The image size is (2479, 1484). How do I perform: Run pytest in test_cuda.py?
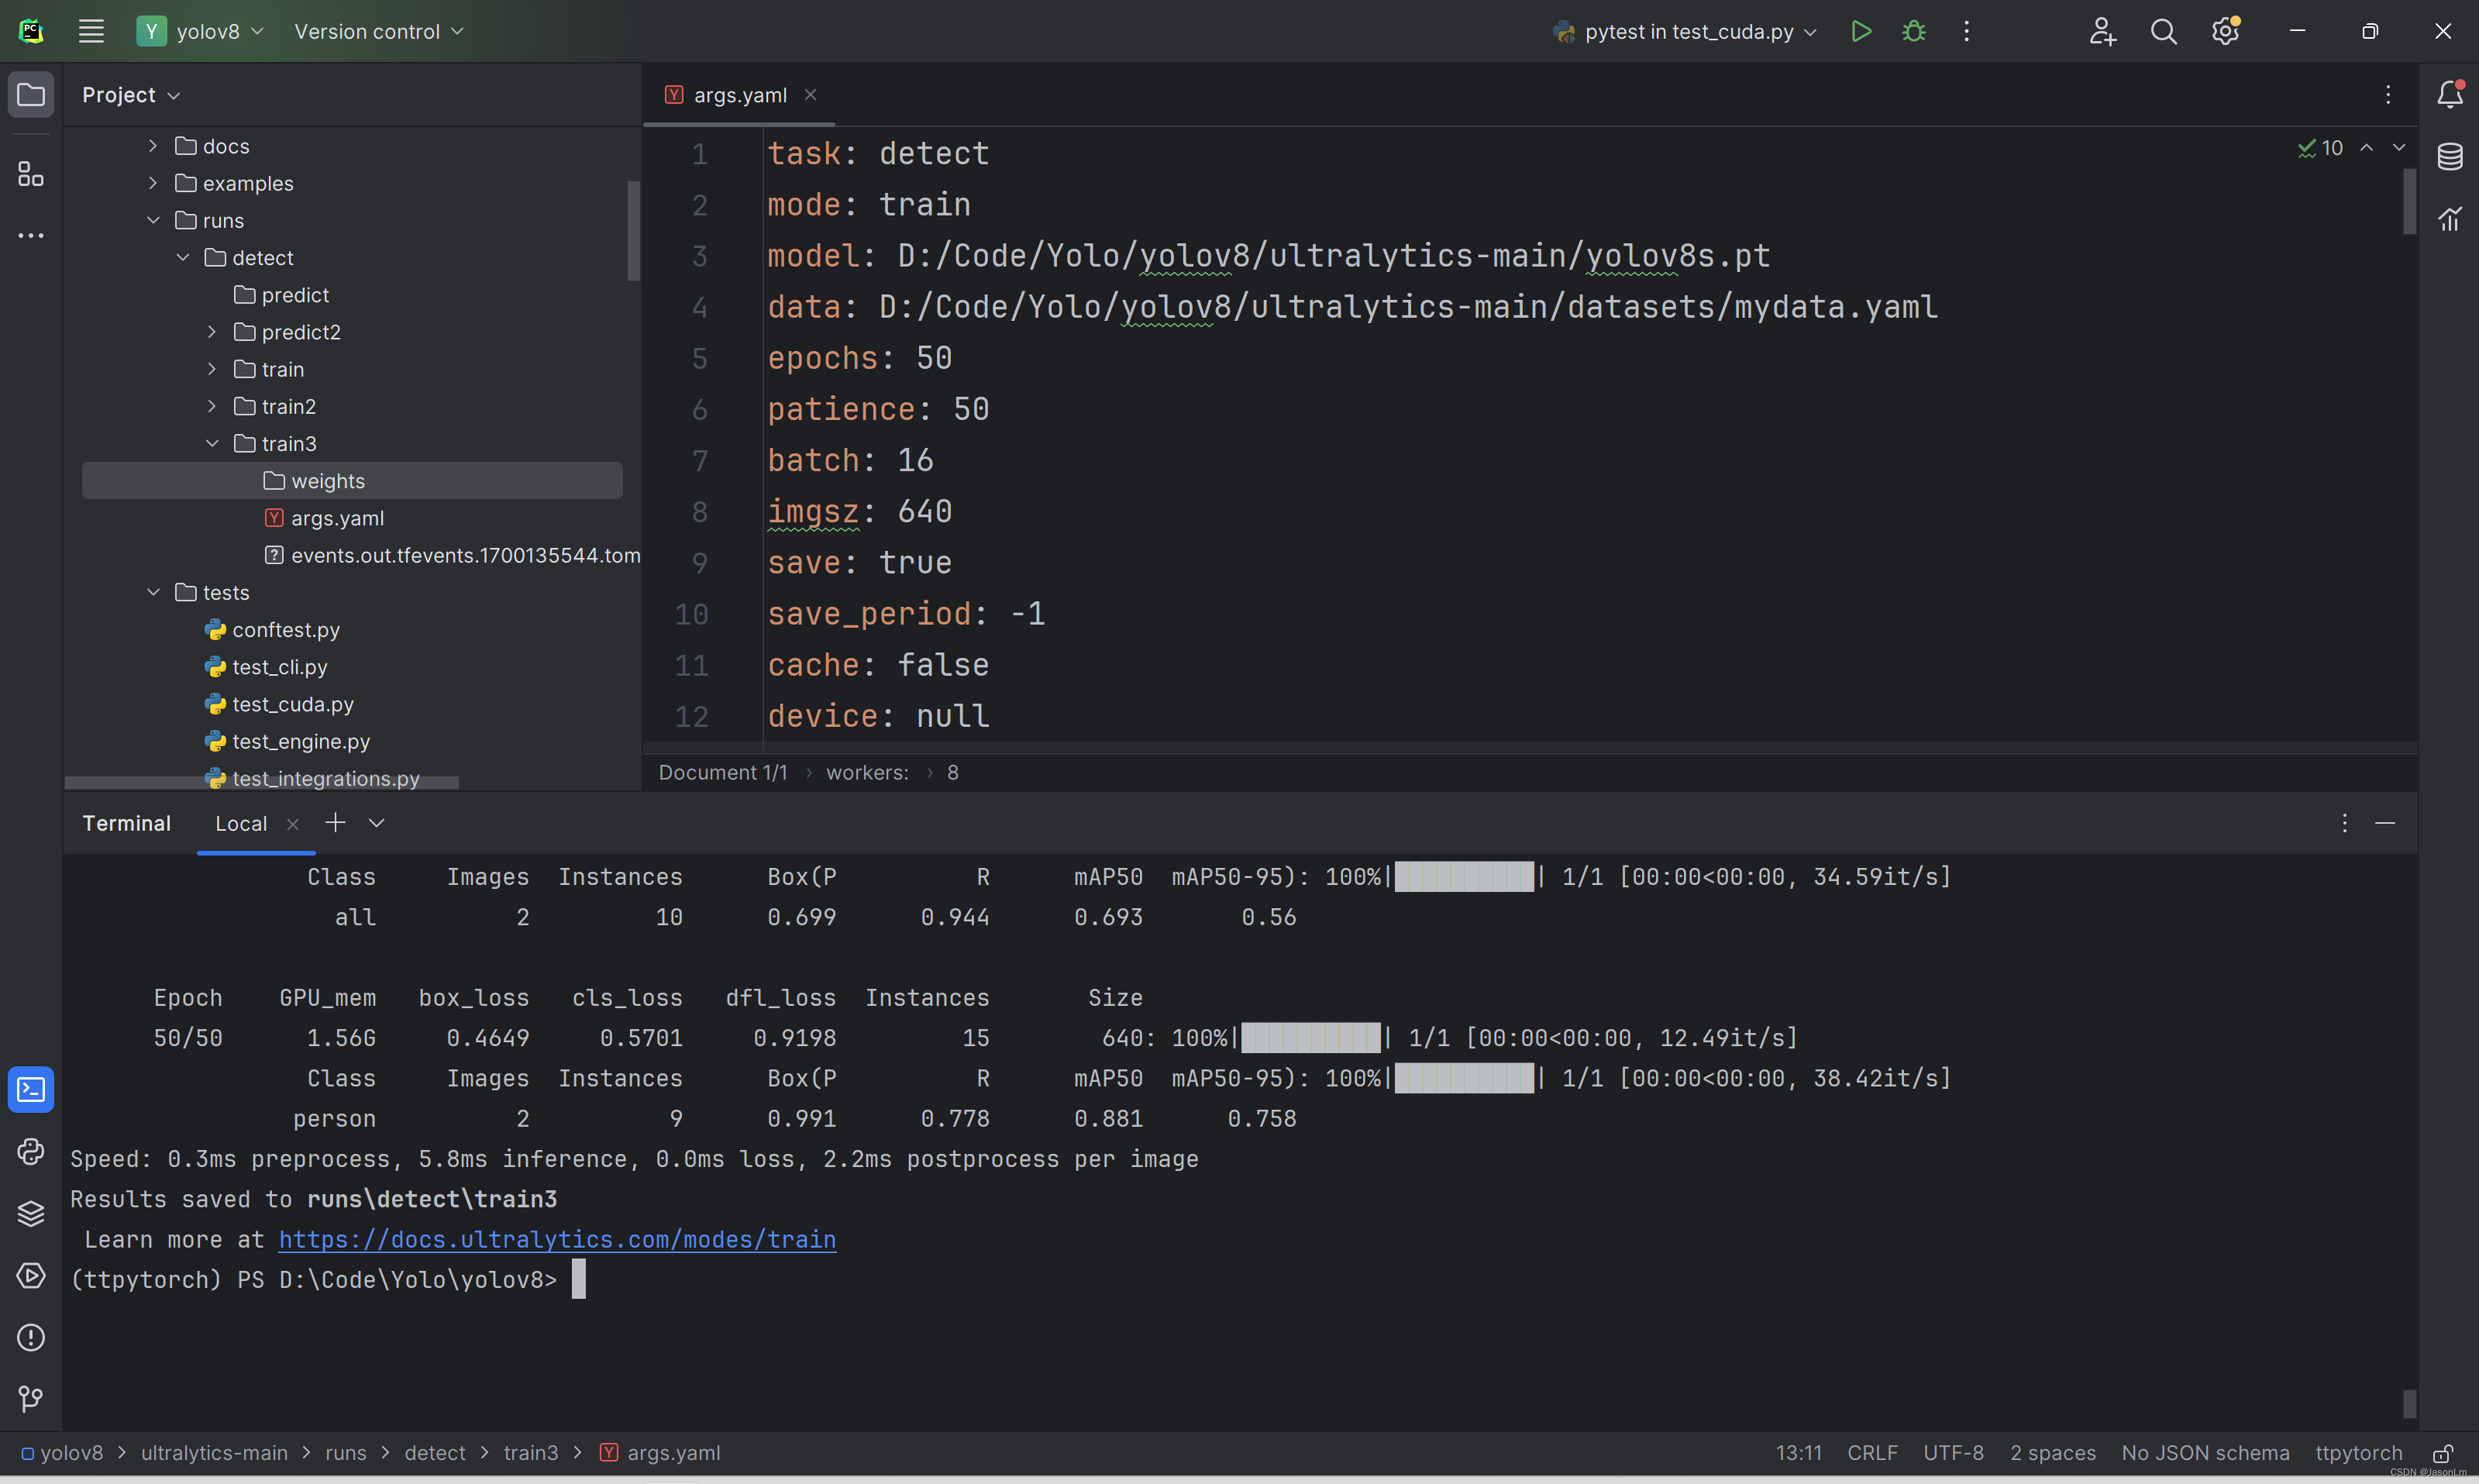[x=1860, y=31]
